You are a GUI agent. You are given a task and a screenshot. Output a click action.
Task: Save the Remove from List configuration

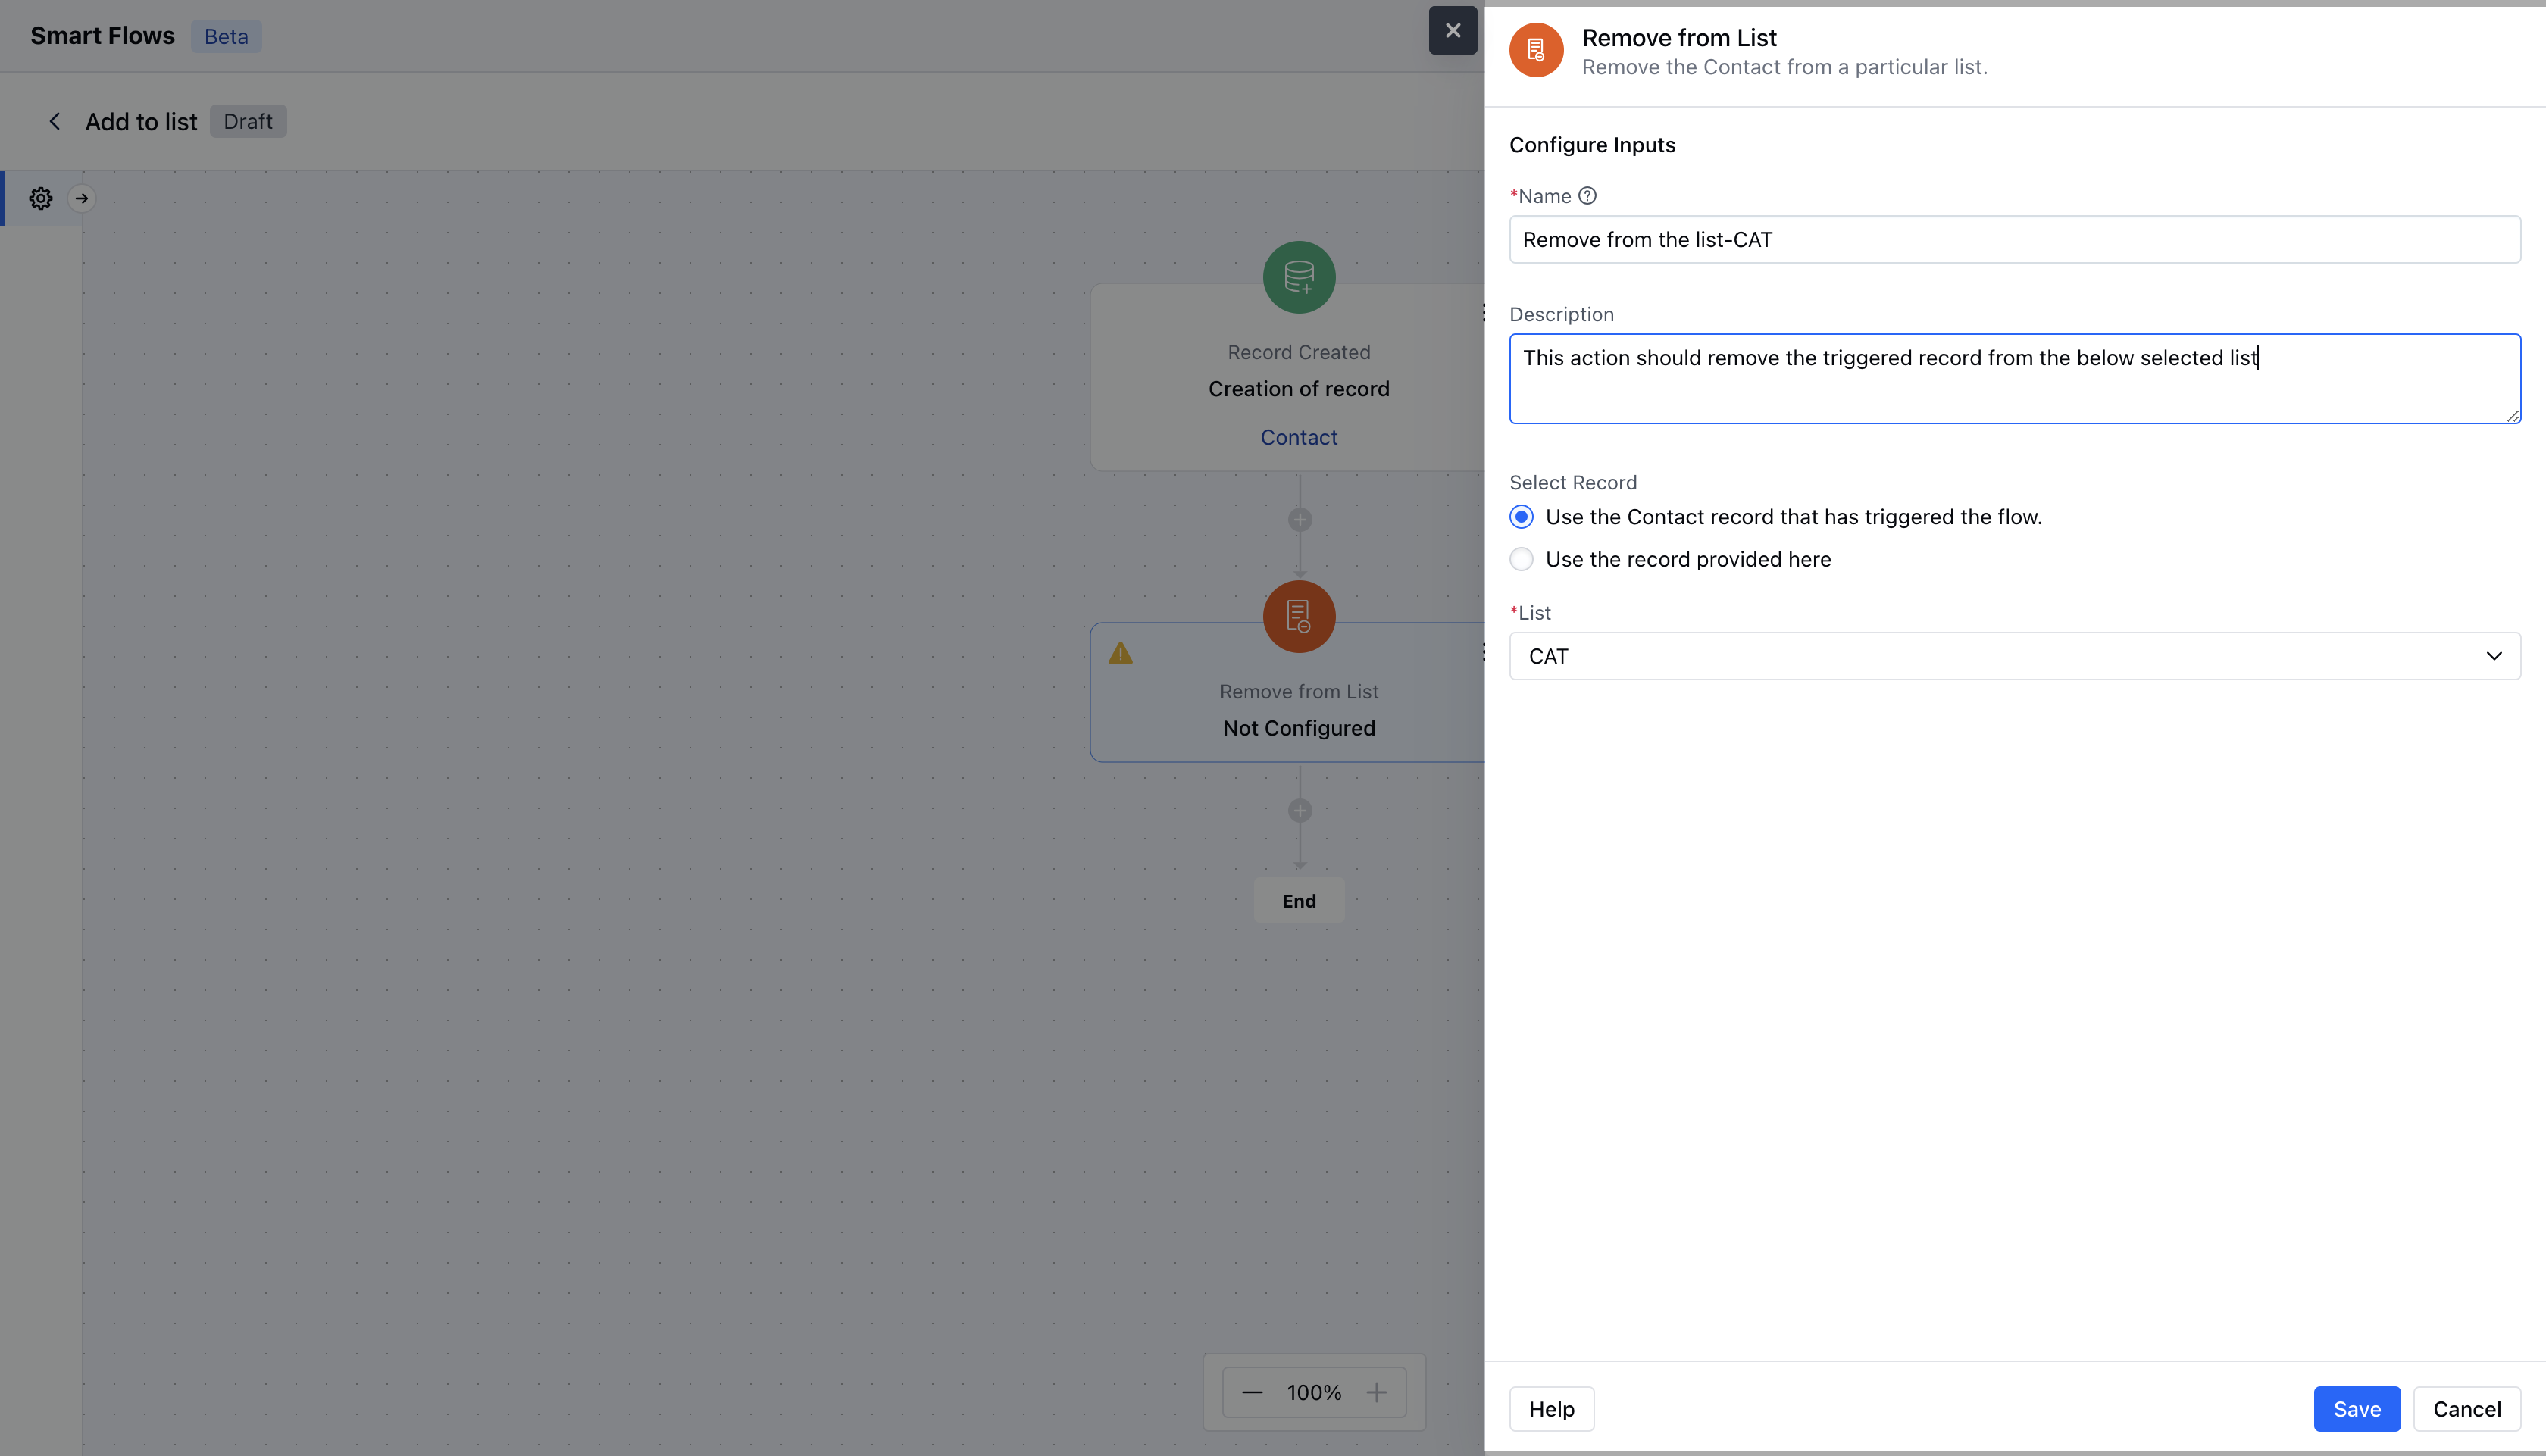coord(2356,1408)
